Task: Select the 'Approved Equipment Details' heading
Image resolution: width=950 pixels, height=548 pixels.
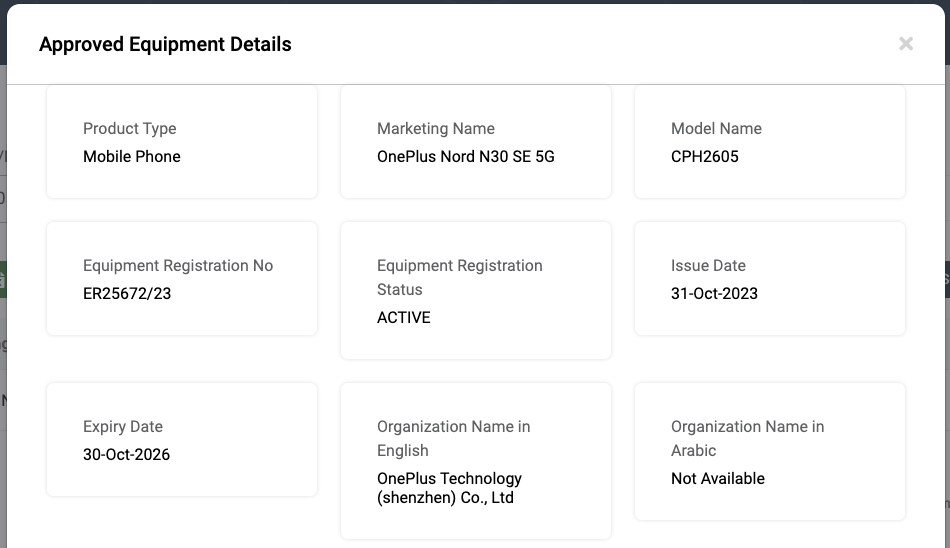Action: (165, 44)
